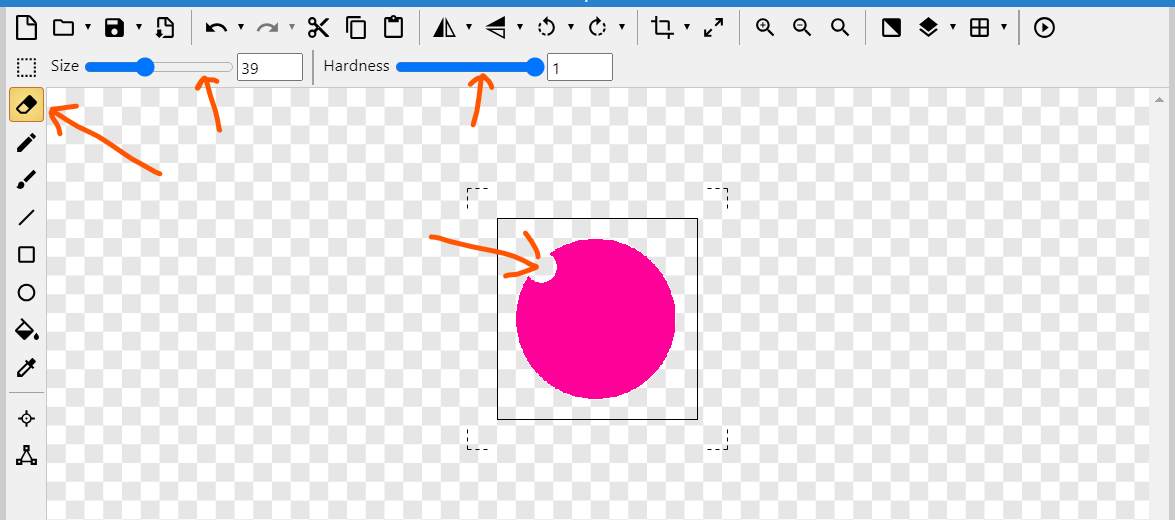This screenshot has height=520, width=1175.
Task: Create a new blank image file
Action: (x=26, y=28)
